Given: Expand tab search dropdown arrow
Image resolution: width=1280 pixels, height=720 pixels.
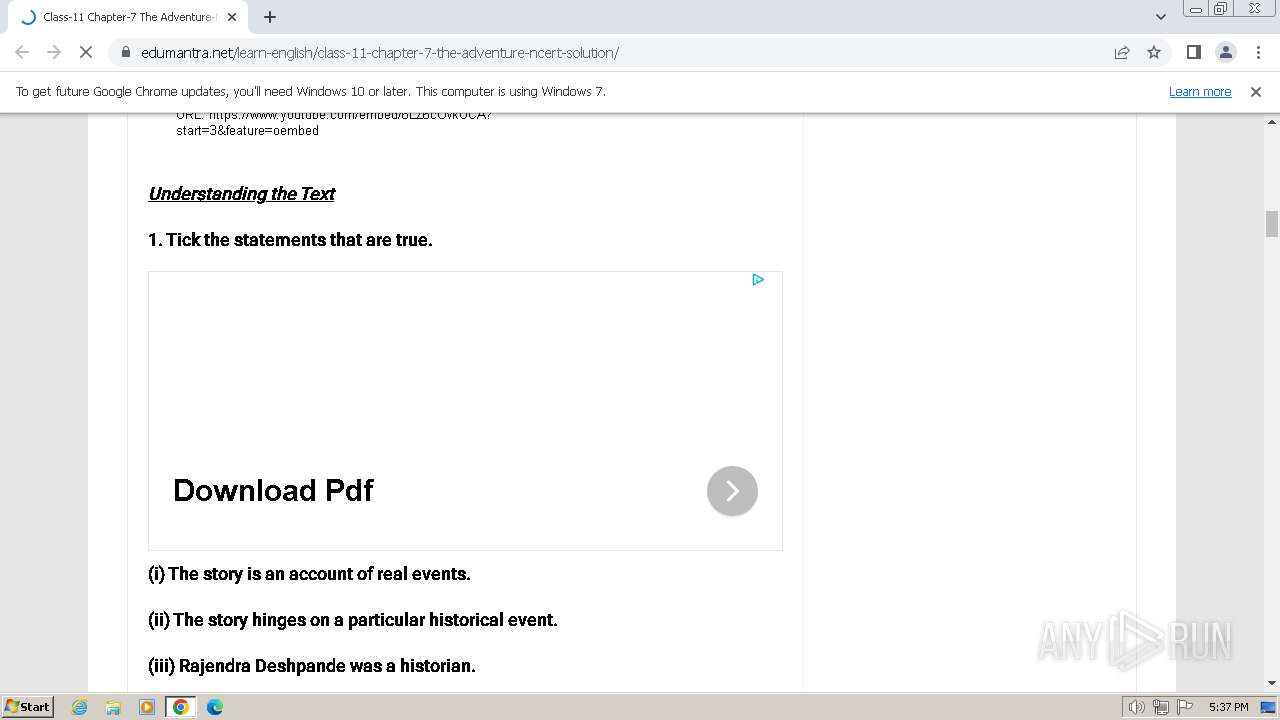Looking at the screenshot, I should (x=1161, y=17).
